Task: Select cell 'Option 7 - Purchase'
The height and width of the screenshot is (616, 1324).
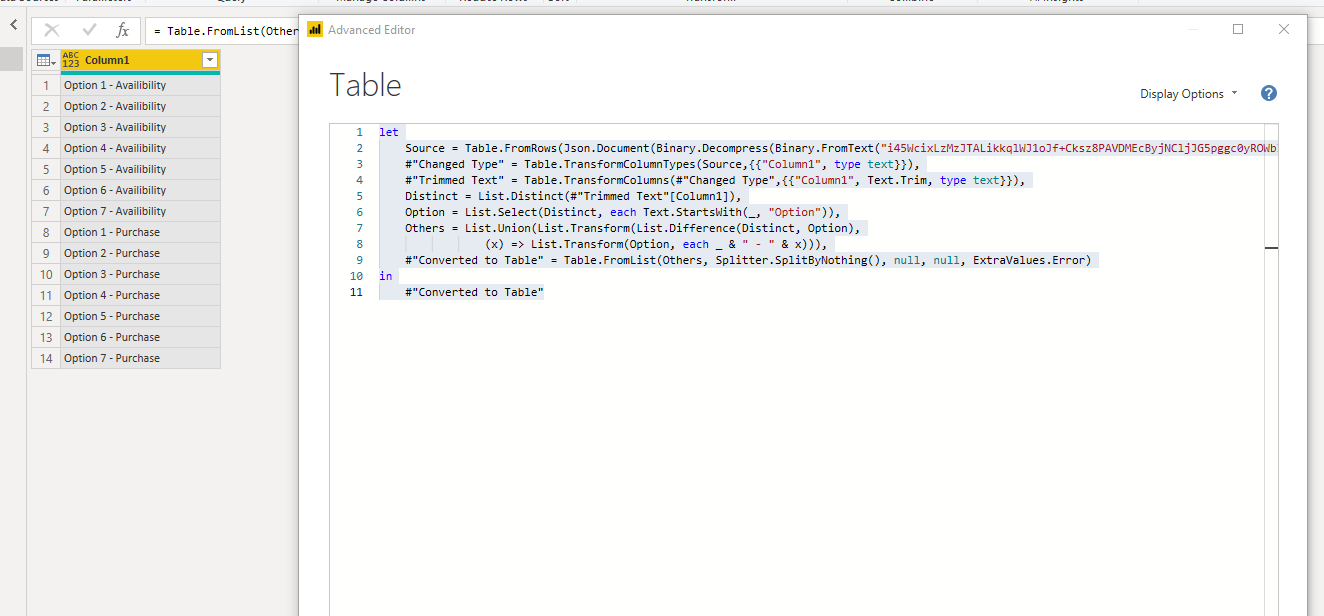Action: [140, 358]
